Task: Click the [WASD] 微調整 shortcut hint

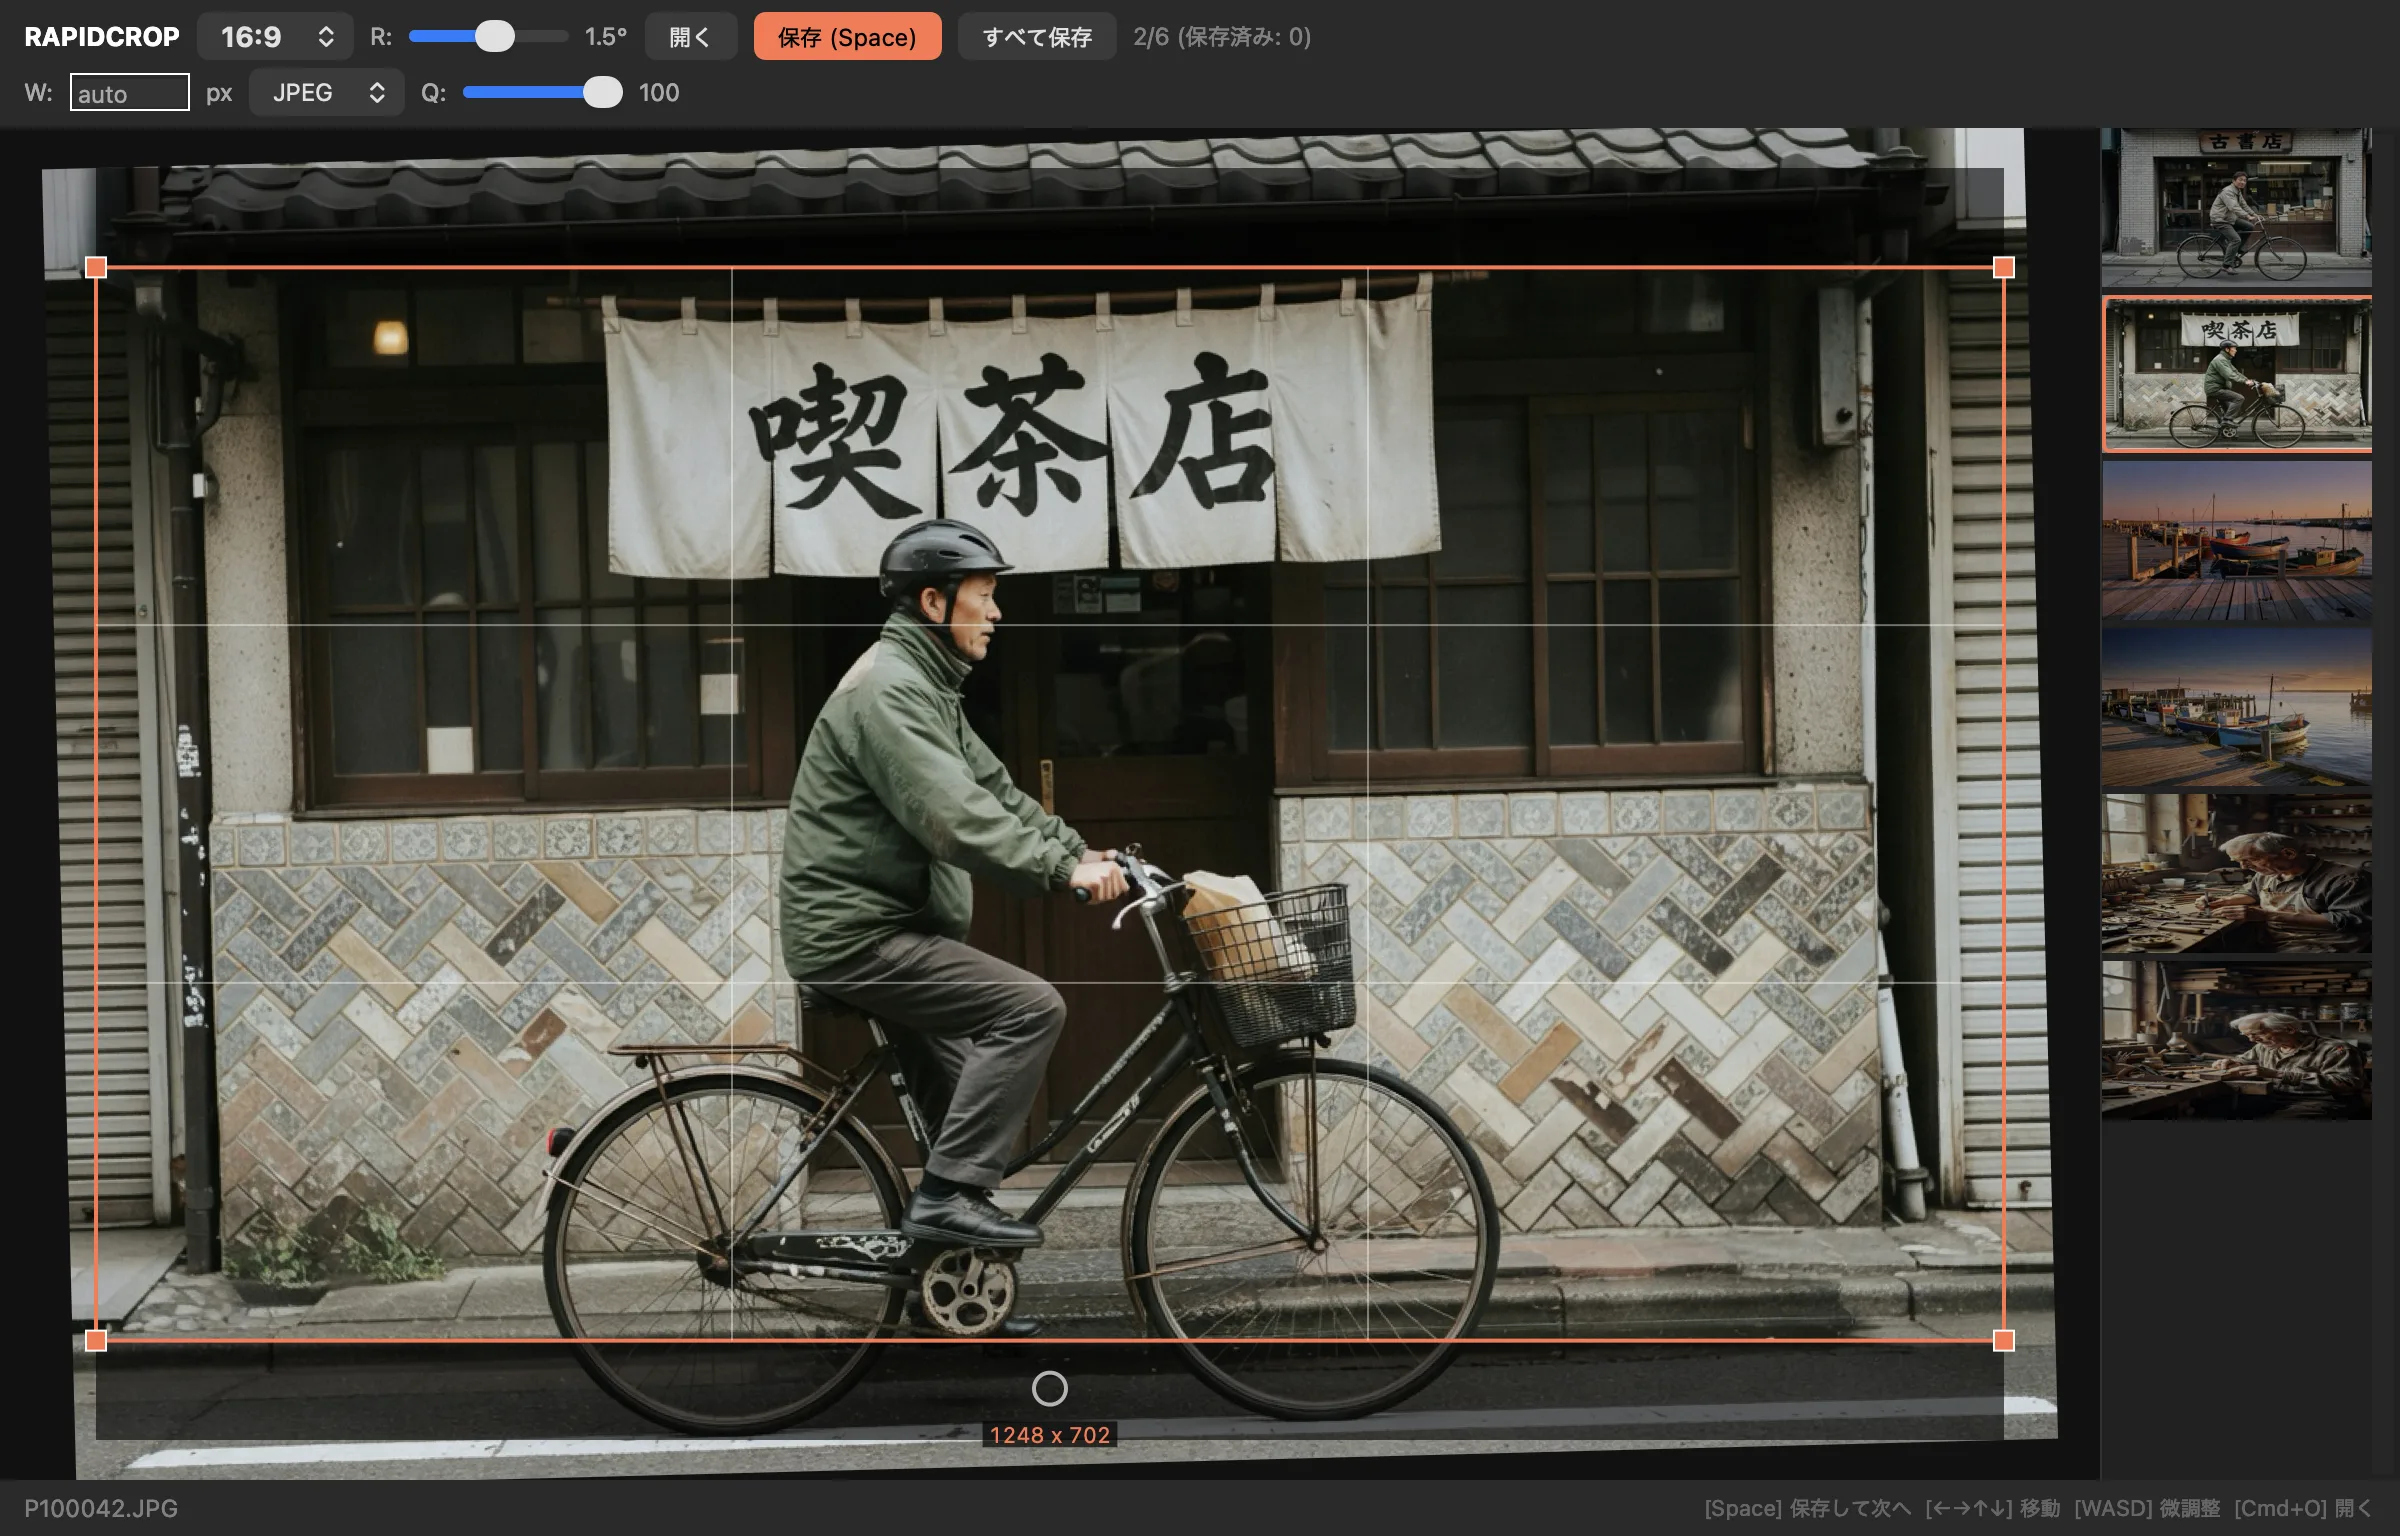Action: point(2147,1508)
